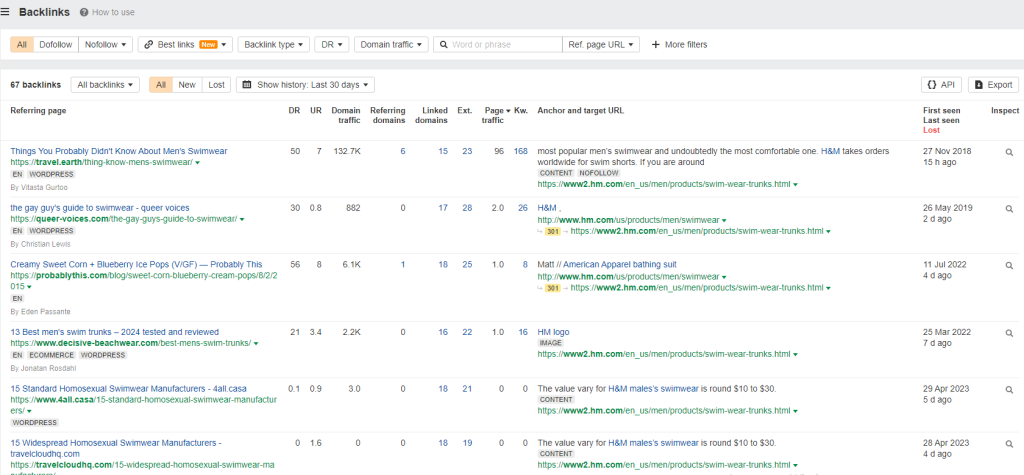Add More filters
This screenshot has height=475, width=1024.
tap(679, 45)
